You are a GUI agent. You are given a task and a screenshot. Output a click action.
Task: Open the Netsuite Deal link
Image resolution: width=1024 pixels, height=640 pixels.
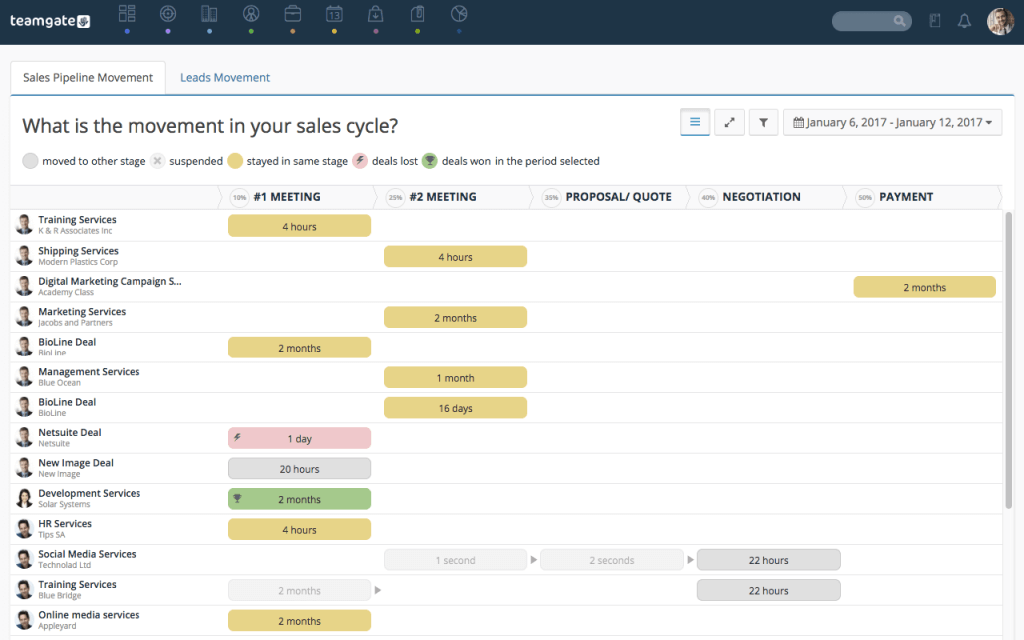coord(69,432)
